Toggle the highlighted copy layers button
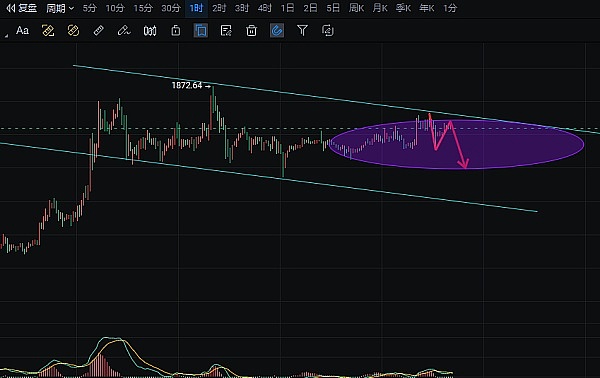This screenshot has height=378, width=600. click(x=201, y=30)
